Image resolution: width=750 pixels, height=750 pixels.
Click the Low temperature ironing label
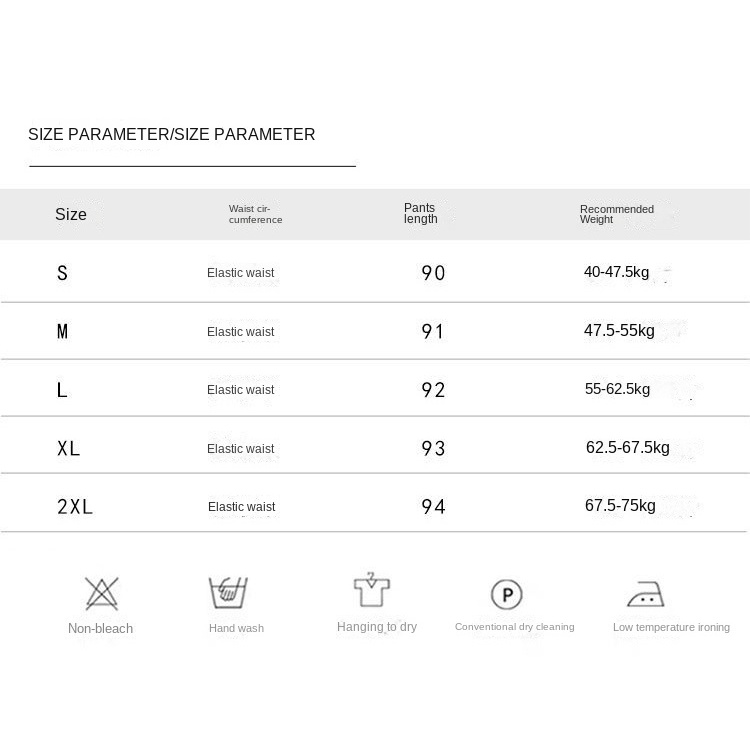(x=671, y=627)
